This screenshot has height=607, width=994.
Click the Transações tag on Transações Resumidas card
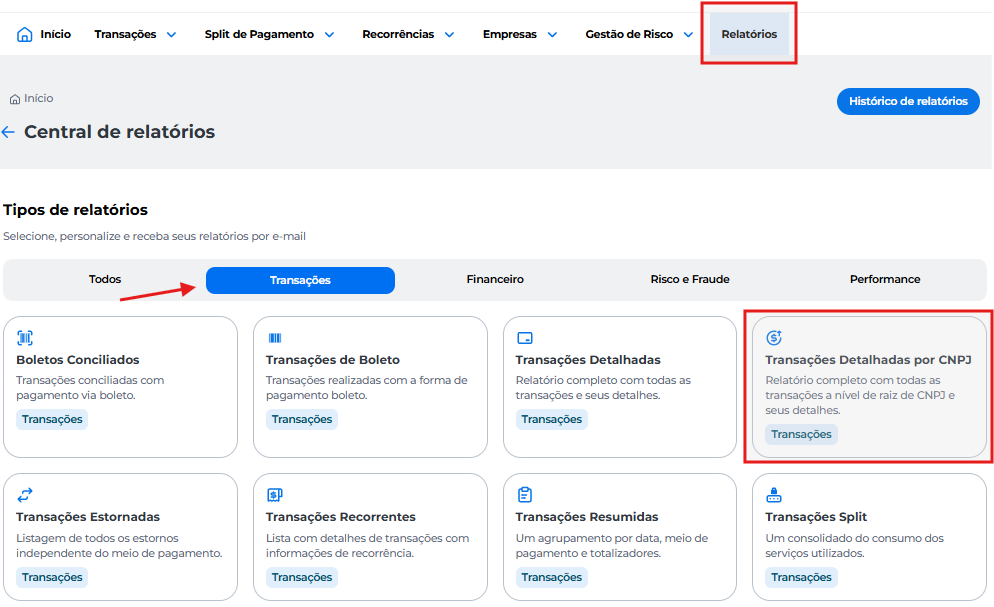(552, 577)
